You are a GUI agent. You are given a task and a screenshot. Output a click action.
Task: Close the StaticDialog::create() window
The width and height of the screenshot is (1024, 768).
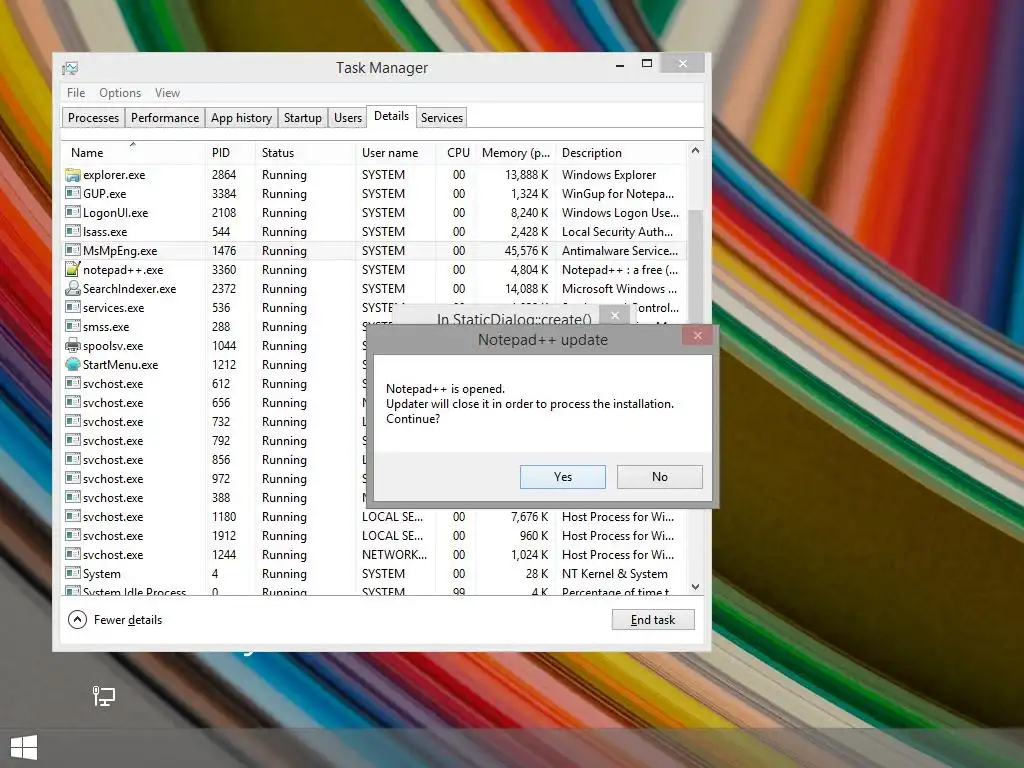pos(615,315)
